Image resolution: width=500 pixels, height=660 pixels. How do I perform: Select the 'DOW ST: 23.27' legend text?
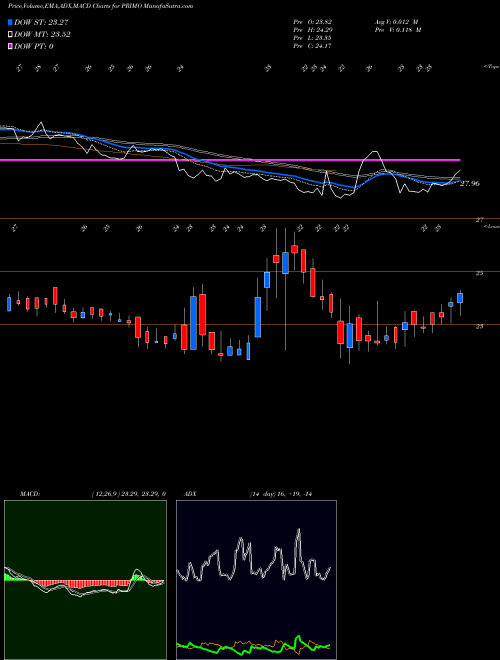pos(41,22)
